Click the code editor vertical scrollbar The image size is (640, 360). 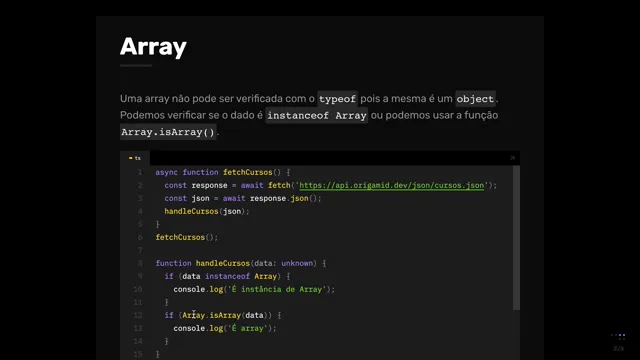pos(516,238)
